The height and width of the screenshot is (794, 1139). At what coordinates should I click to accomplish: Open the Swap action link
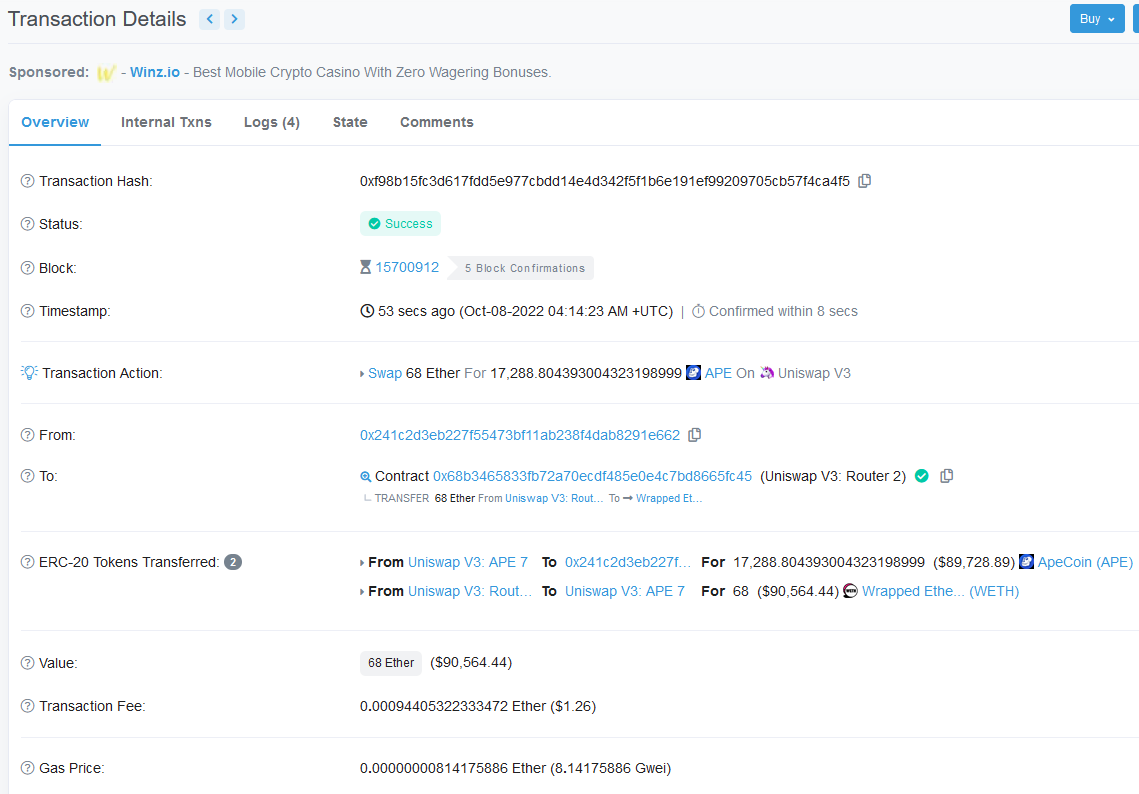(385, 373)
